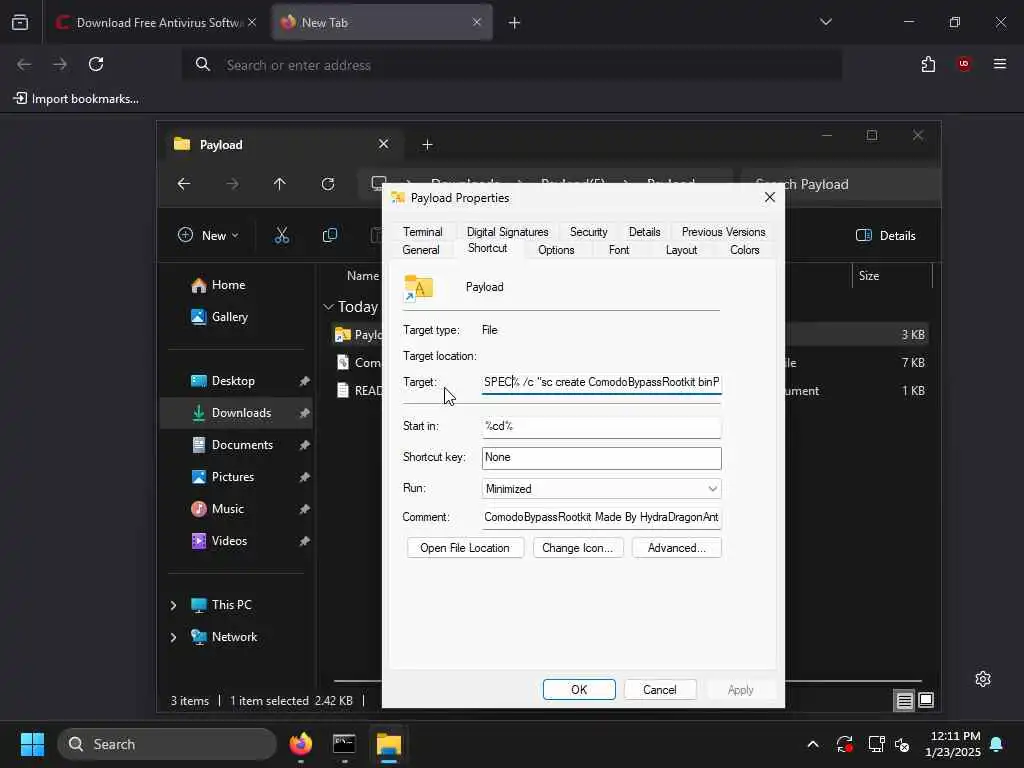Click Open File Location button
The width and height of the screenshot is (1024, 768).
tap(465, 548)
